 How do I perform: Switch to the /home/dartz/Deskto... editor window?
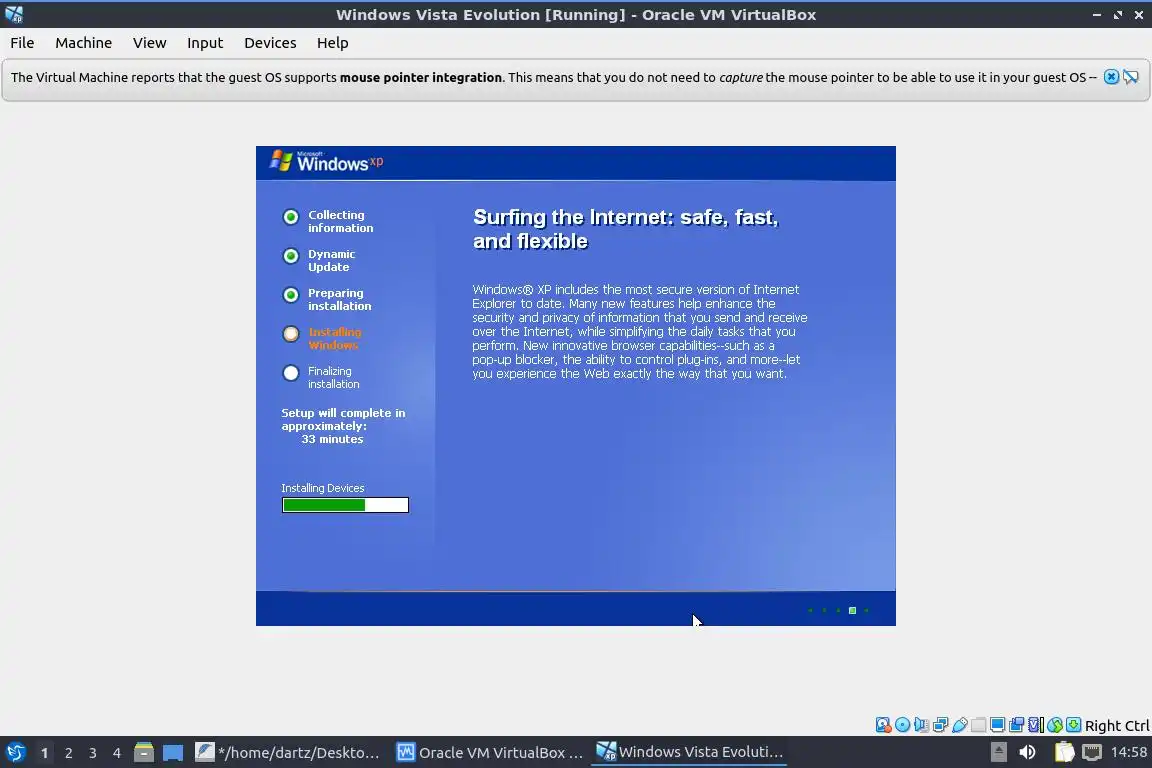pyautogui.click(x=289, y=753)
